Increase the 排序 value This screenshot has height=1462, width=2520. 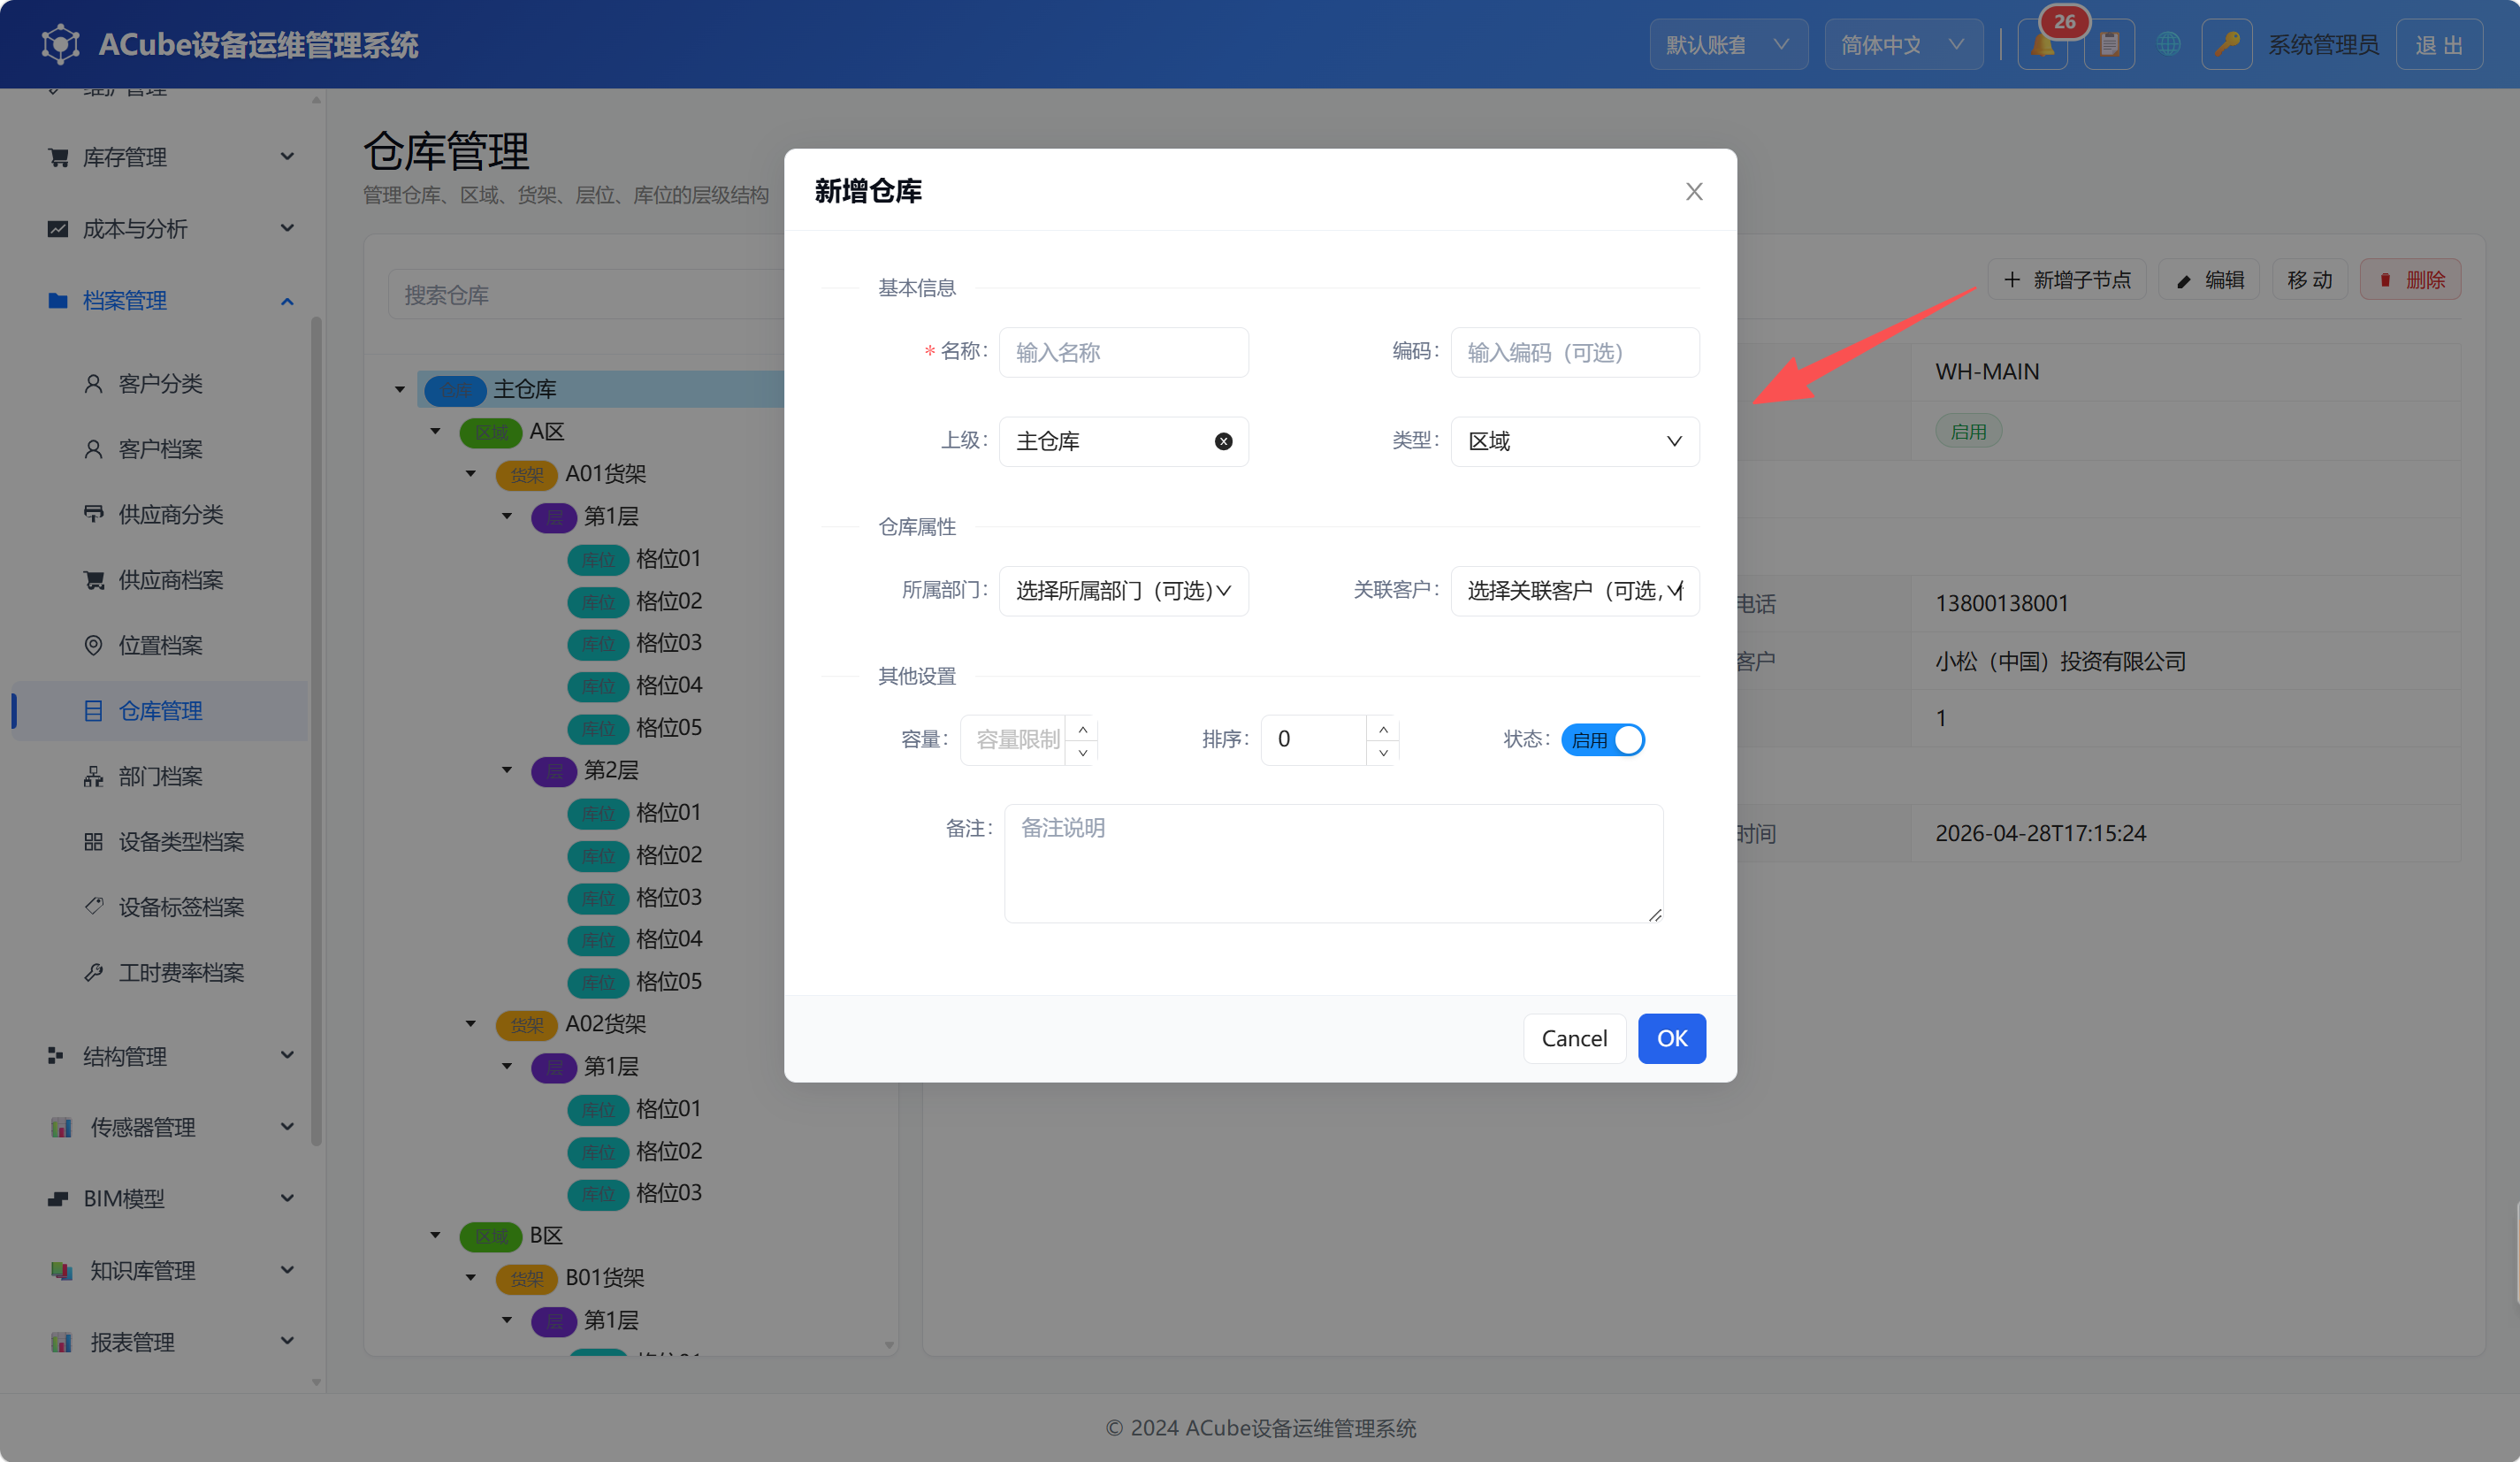pos(1383,729)
